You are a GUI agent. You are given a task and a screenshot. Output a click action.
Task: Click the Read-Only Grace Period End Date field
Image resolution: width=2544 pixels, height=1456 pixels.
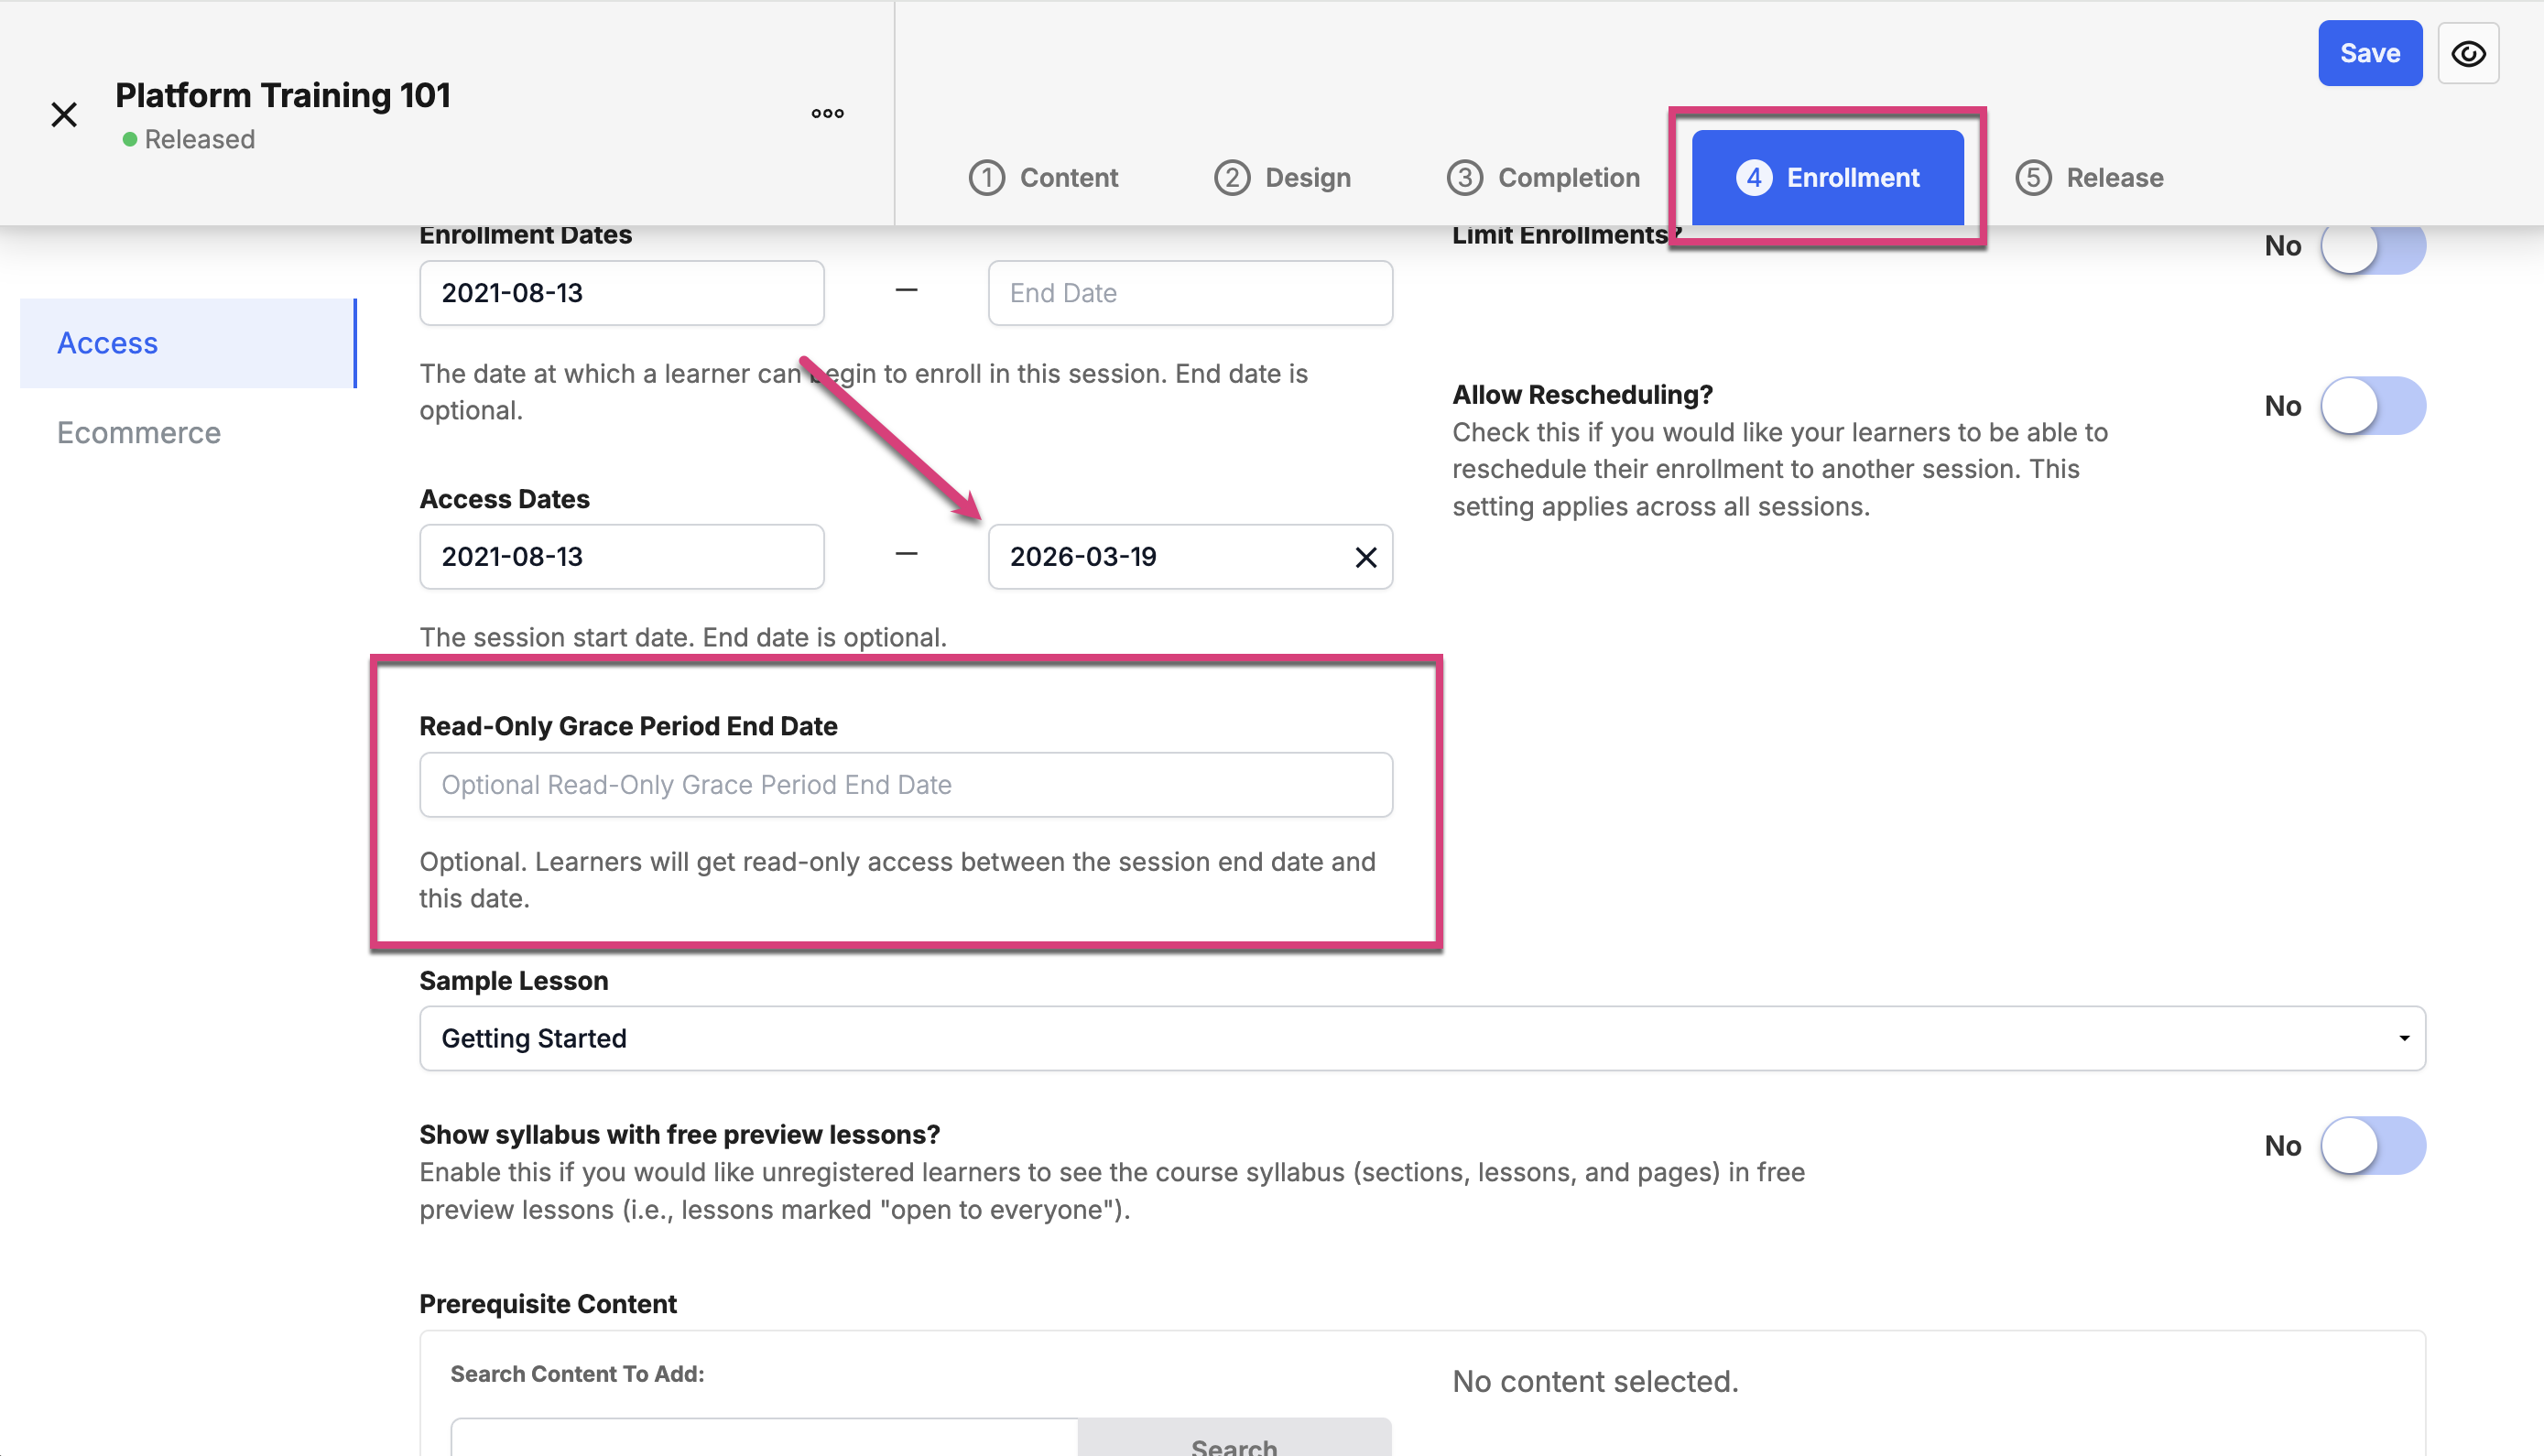[x=906, y=785]
